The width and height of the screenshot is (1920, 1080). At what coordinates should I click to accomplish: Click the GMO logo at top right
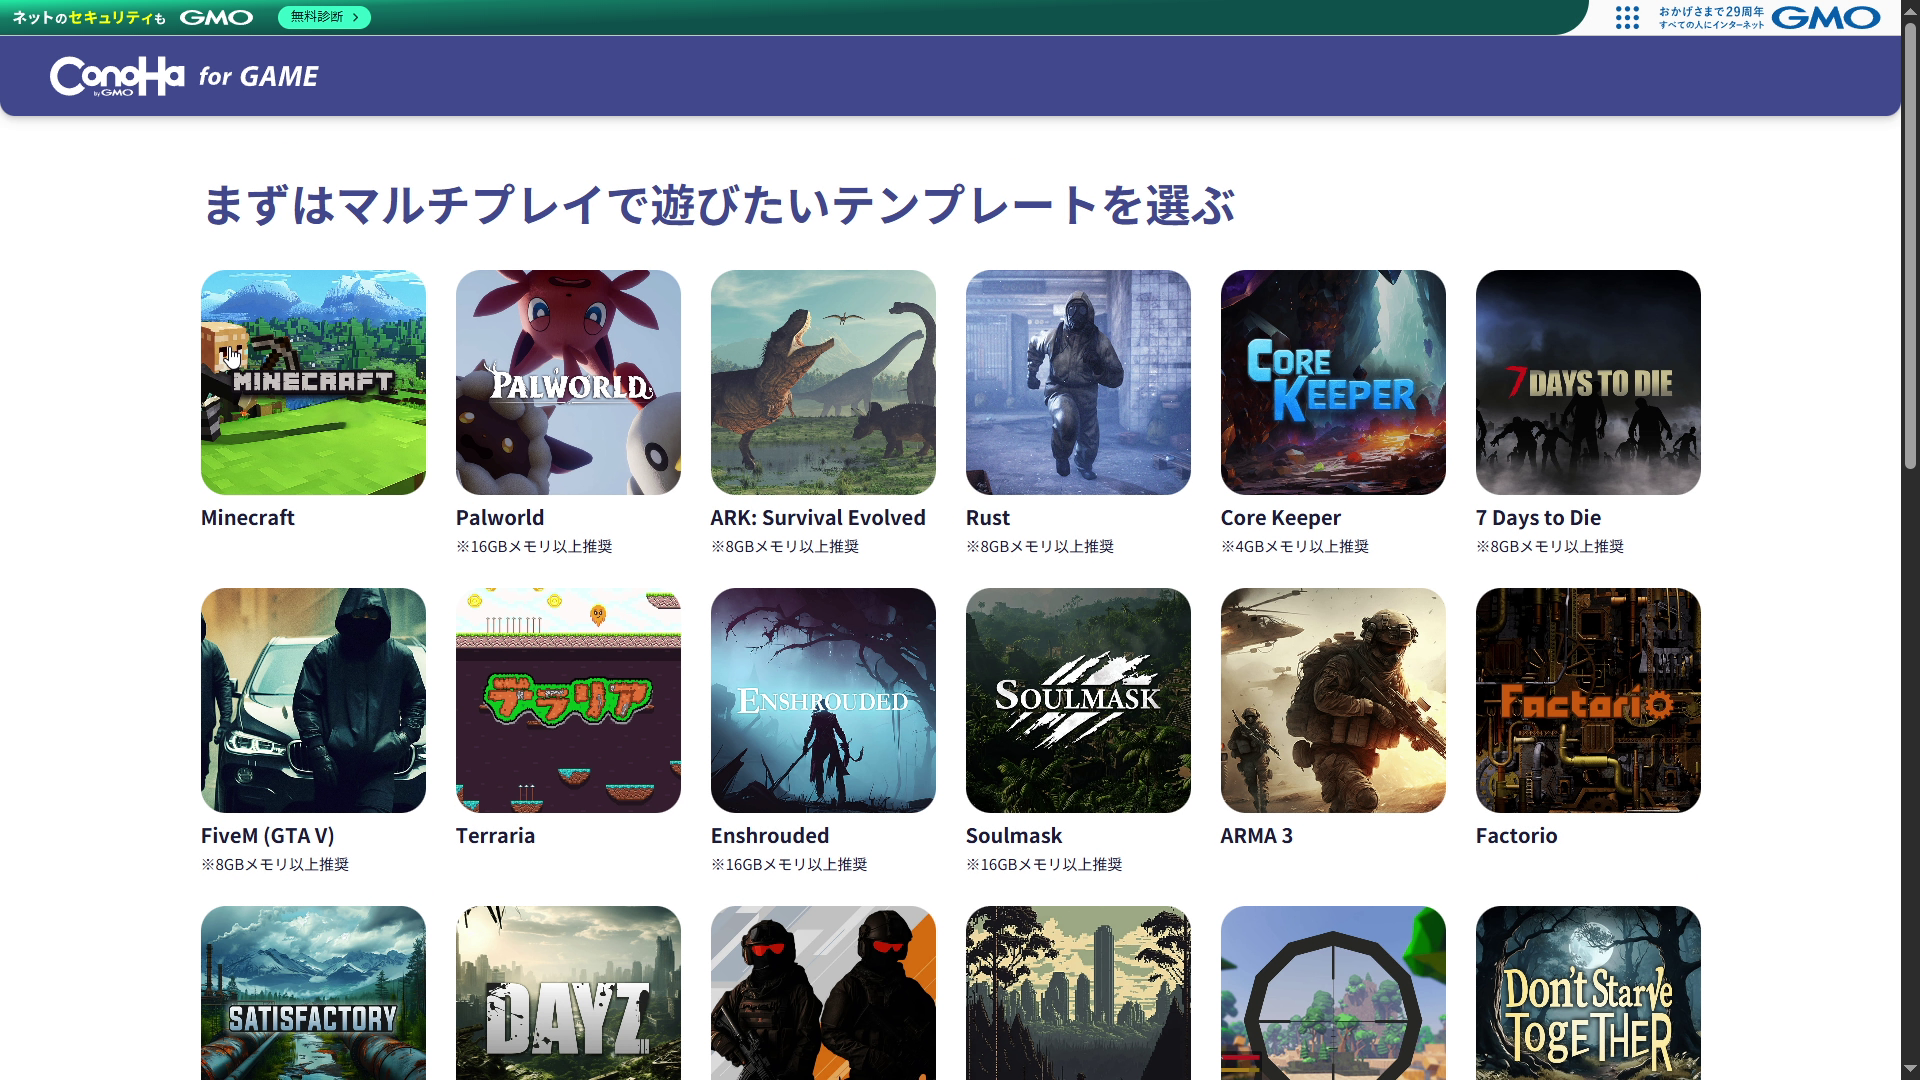(1825, 17)
